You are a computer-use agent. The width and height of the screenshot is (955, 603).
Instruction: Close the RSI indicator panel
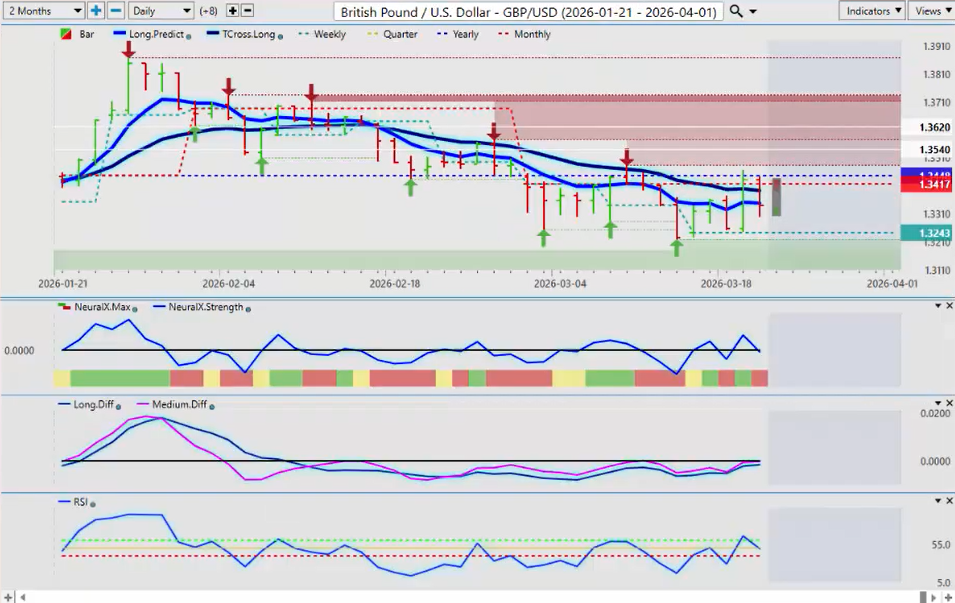(948, 500)
